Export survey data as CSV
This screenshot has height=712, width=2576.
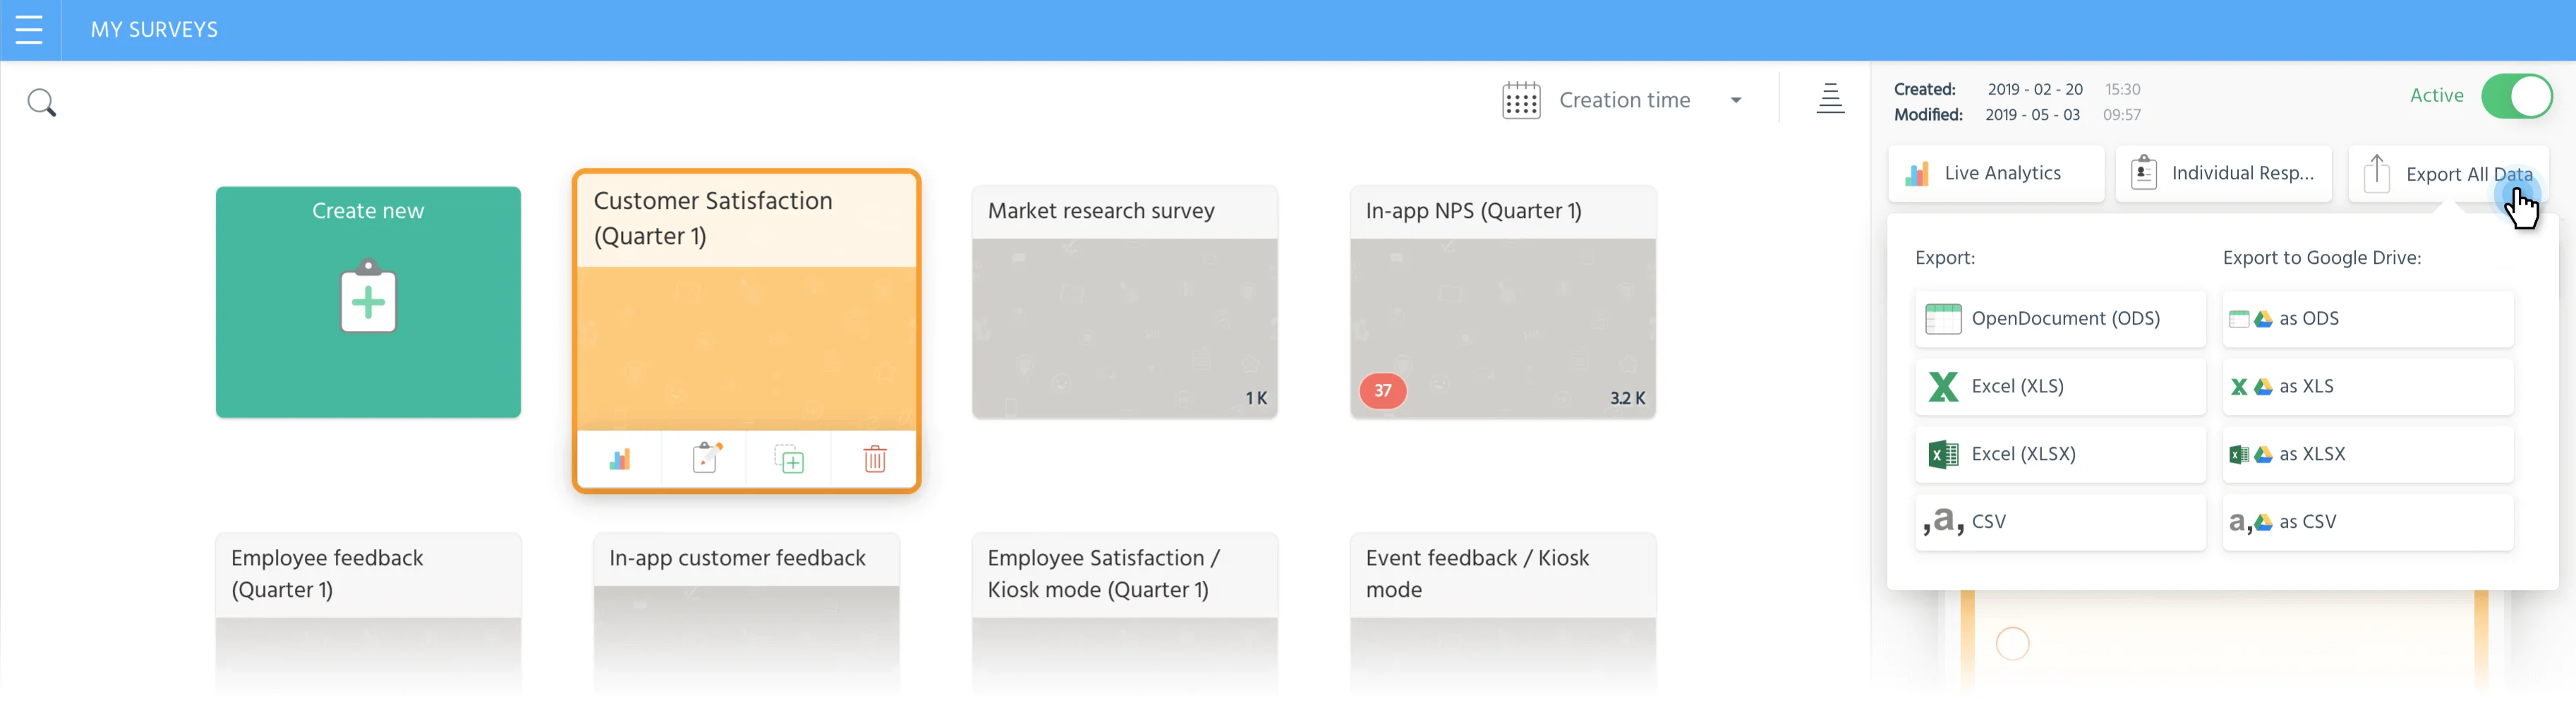click(2059, 521)
